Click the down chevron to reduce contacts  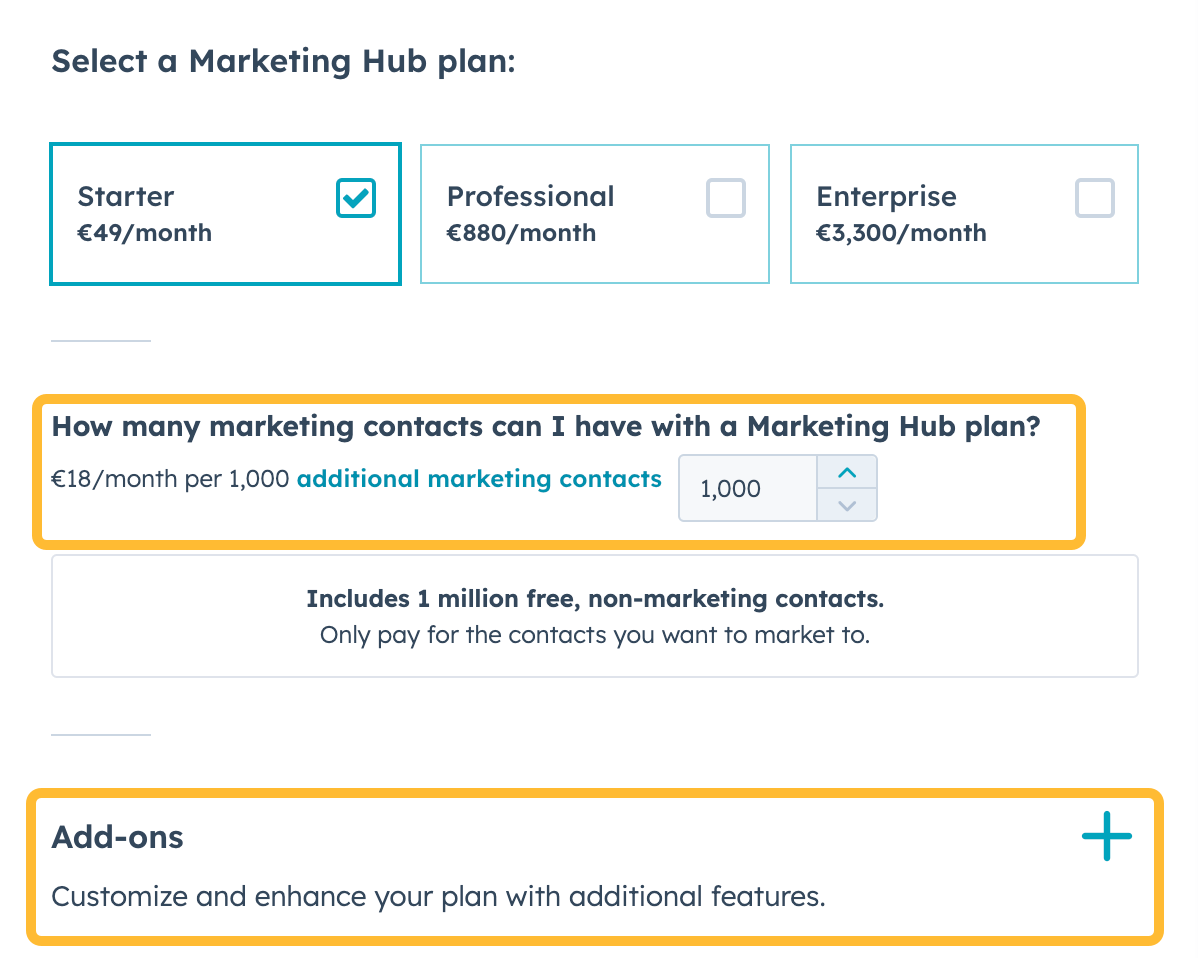847,504
